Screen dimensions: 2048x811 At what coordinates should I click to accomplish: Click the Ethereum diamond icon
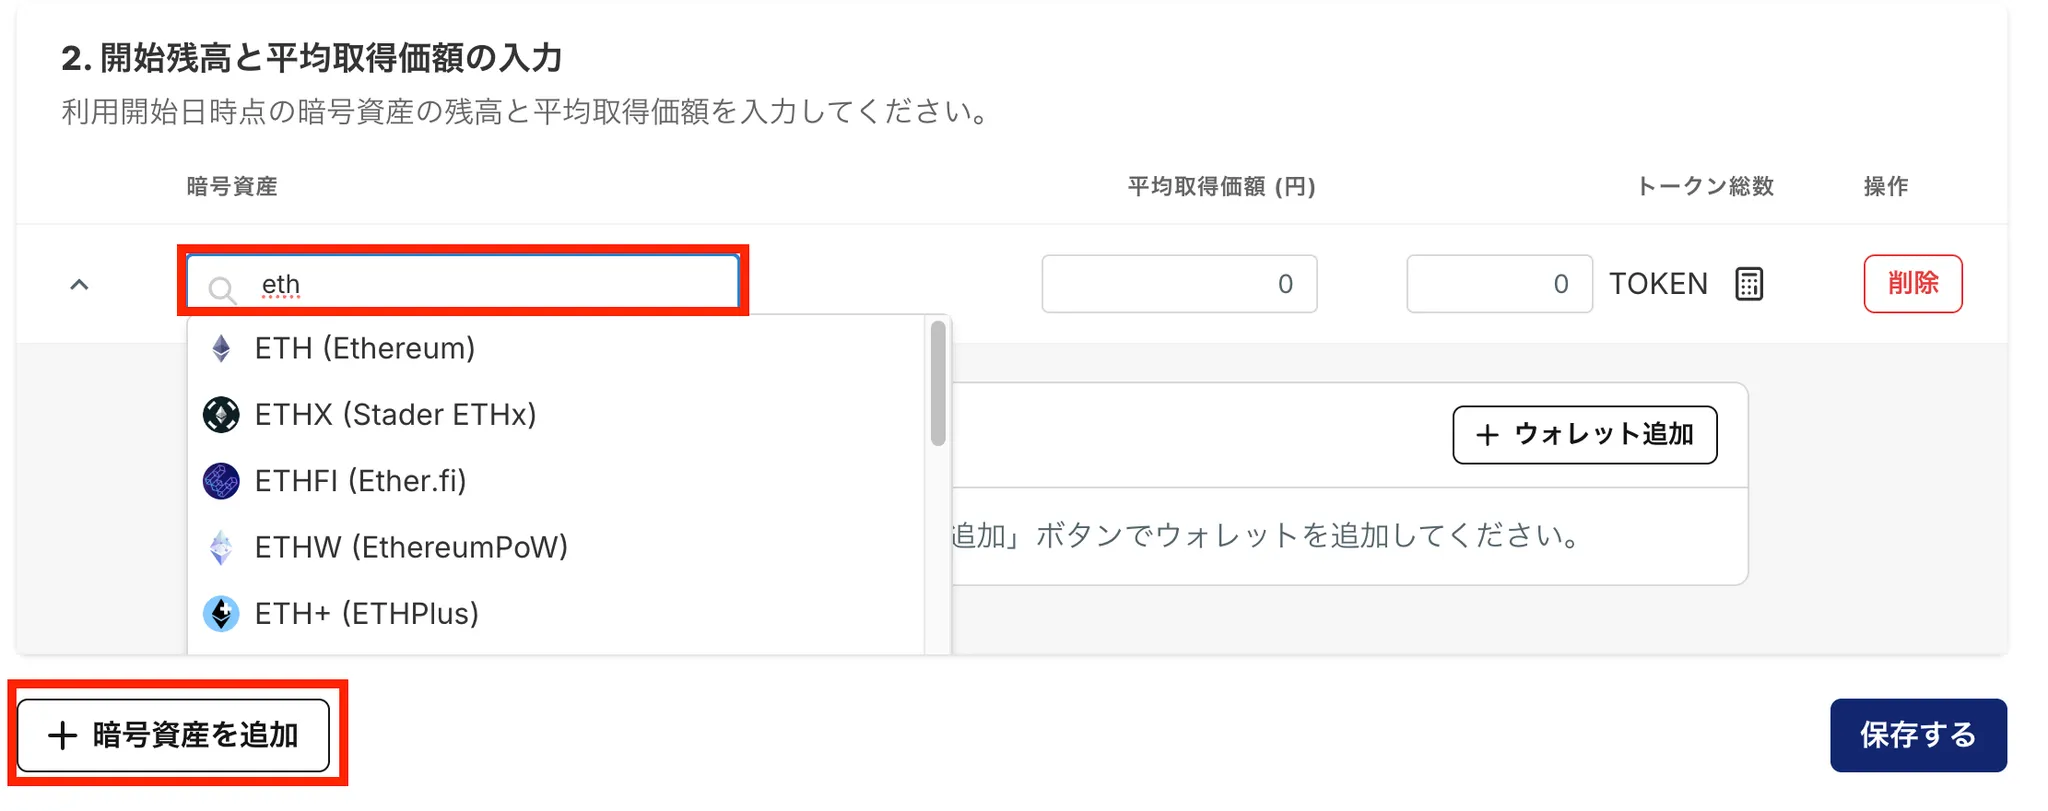click(221, 348)
